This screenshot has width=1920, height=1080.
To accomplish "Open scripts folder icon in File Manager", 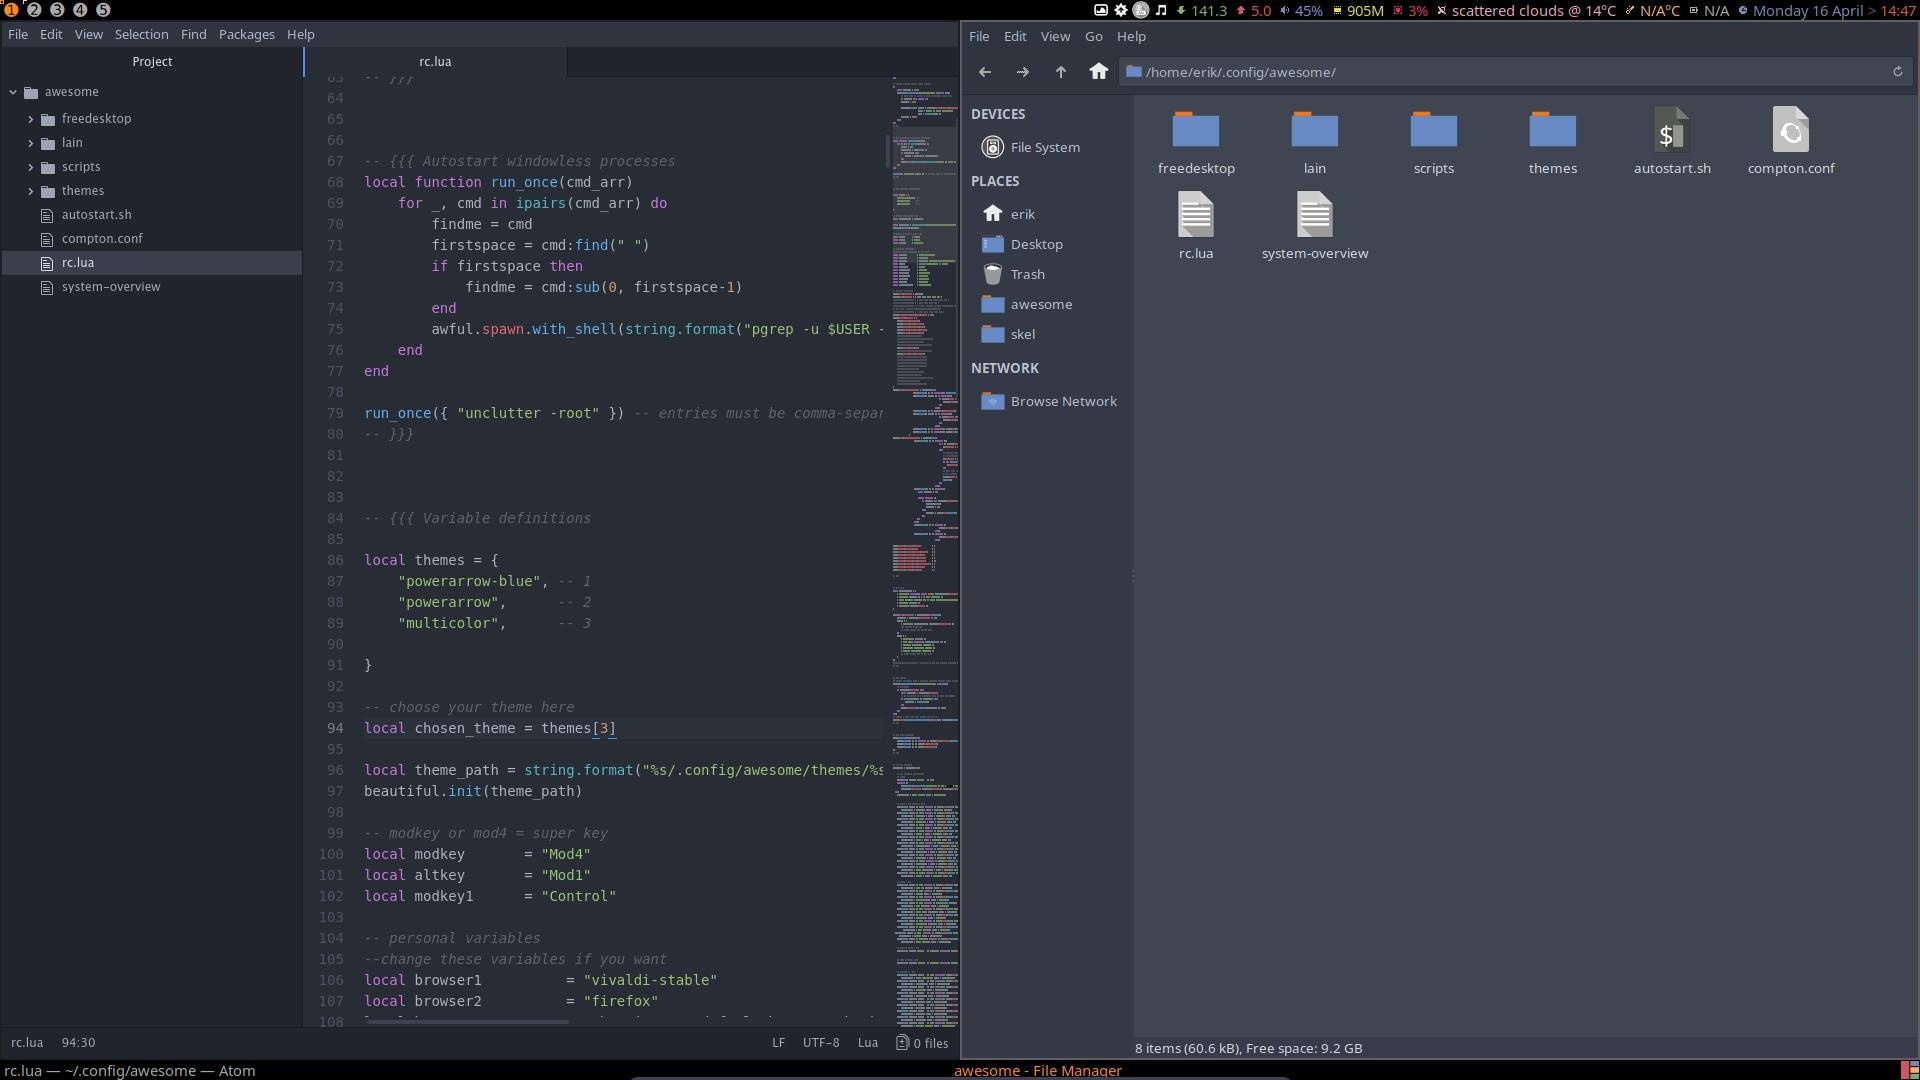I will (1434, 130).
